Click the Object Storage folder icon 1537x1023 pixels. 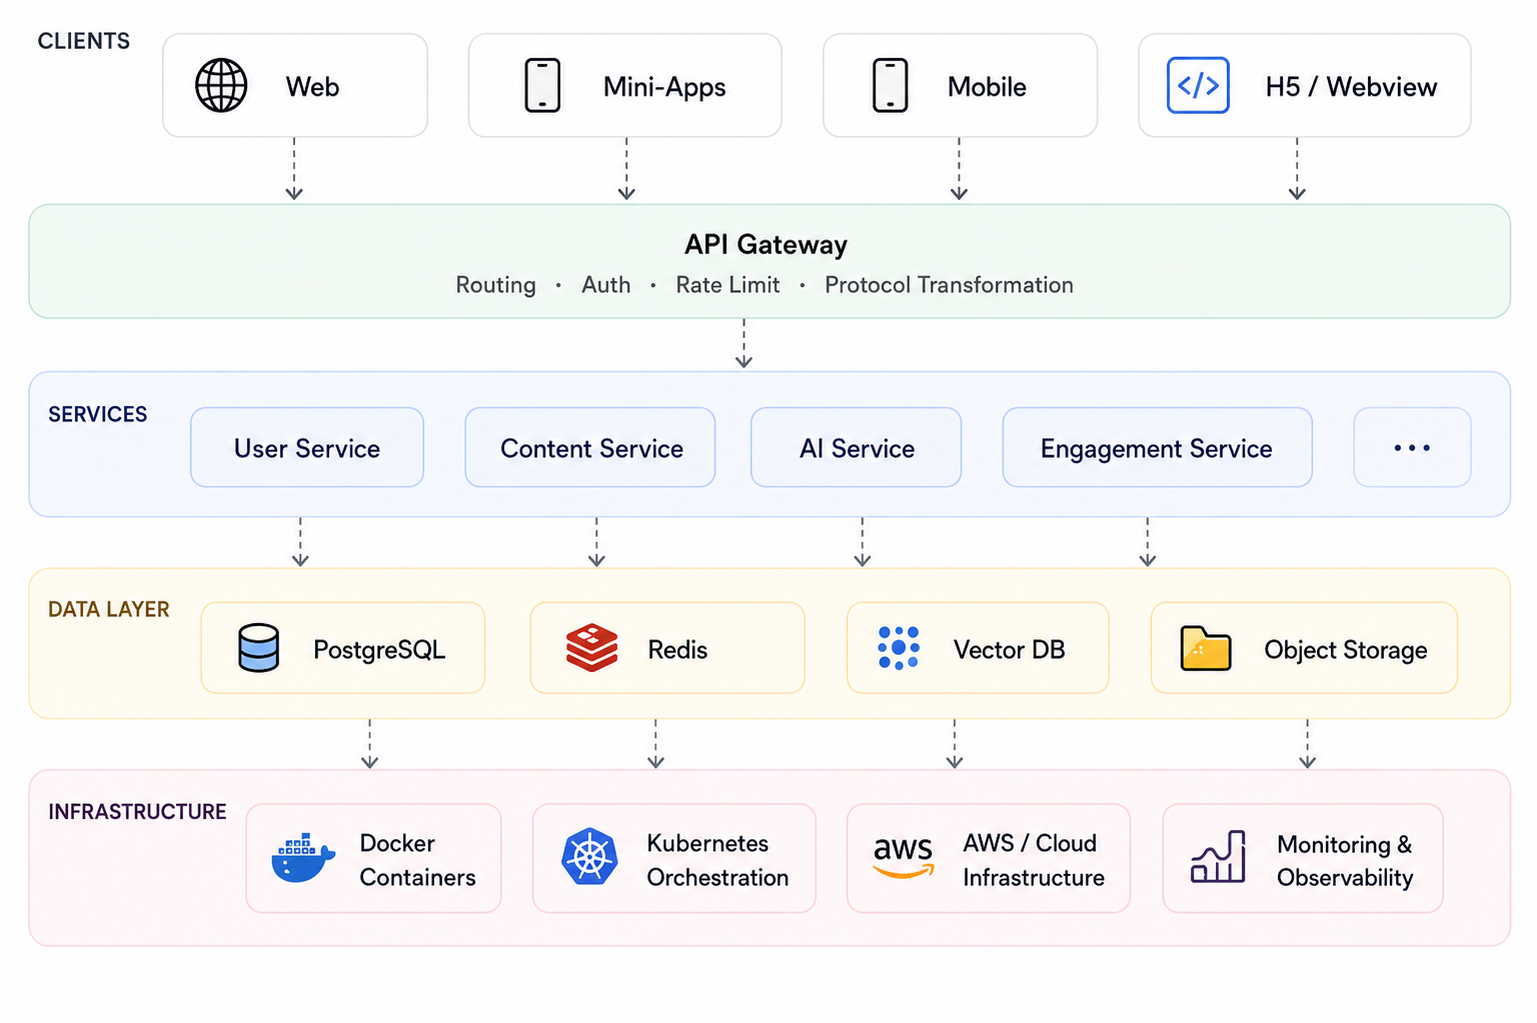coord(1206,648)
